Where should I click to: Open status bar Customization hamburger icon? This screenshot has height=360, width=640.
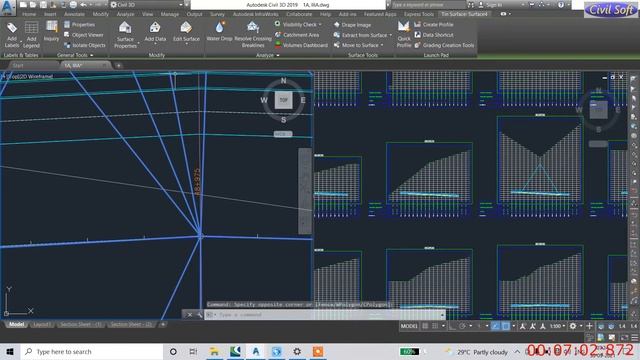(x=635, y=337)
